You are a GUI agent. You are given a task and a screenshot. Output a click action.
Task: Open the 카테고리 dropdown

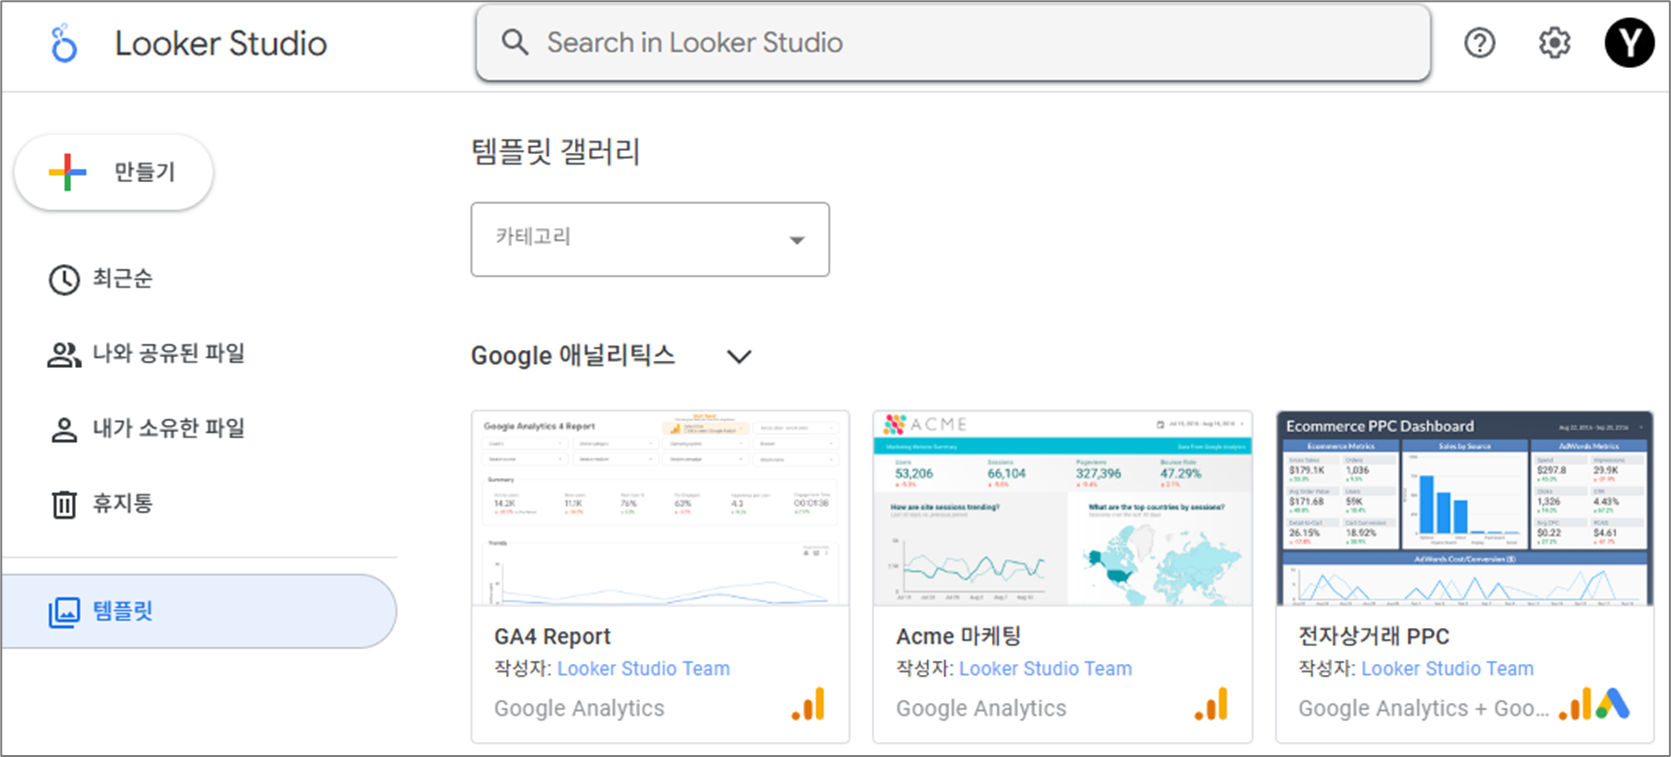click(x=650, y=239)
